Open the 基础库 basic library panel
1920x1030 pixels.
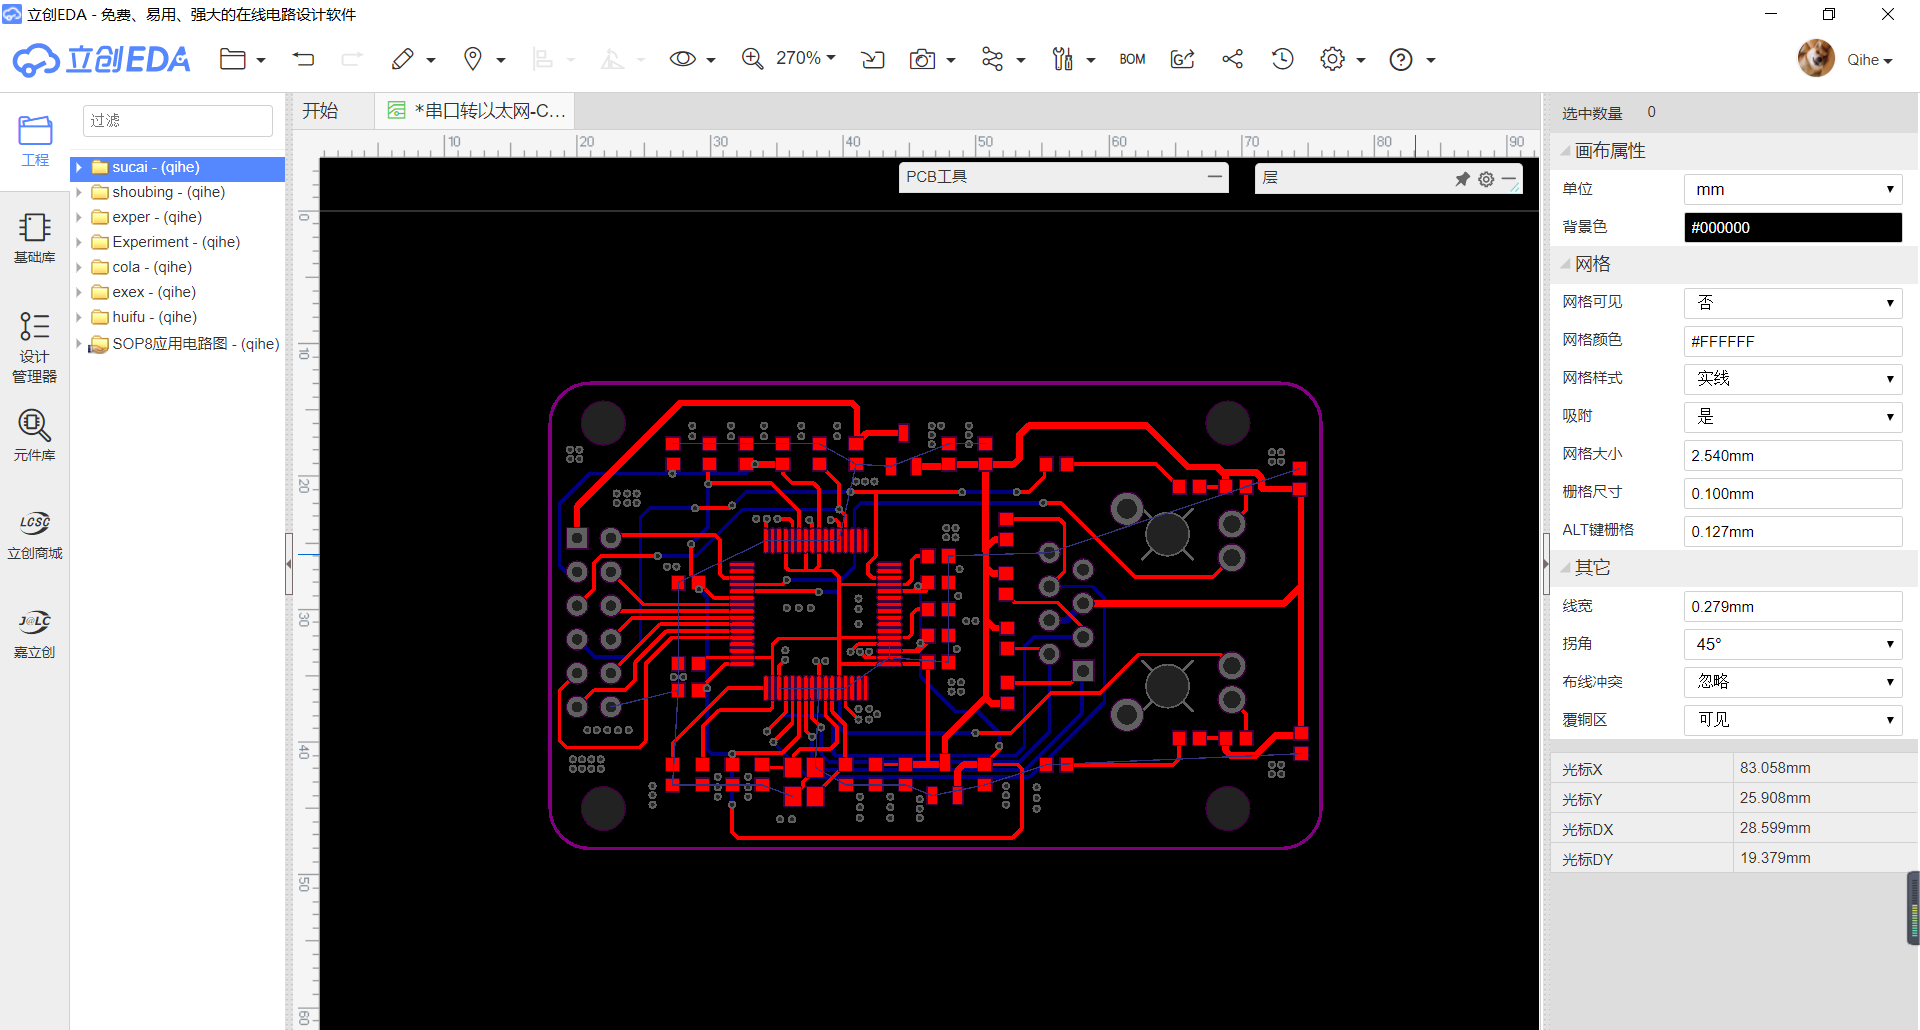34,238
